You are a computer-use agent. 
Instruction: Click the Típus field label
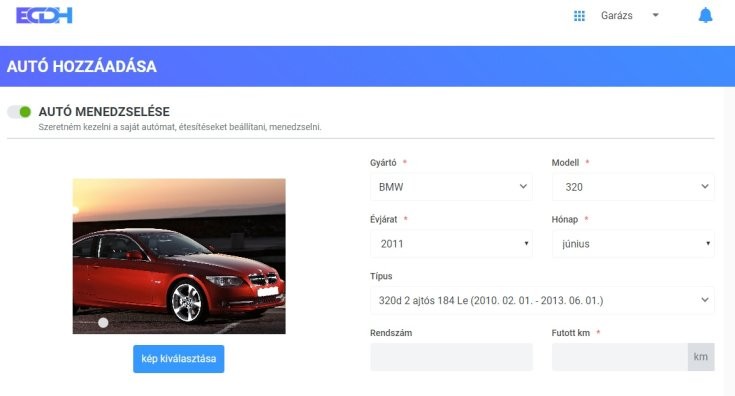[x=381, y=276]
